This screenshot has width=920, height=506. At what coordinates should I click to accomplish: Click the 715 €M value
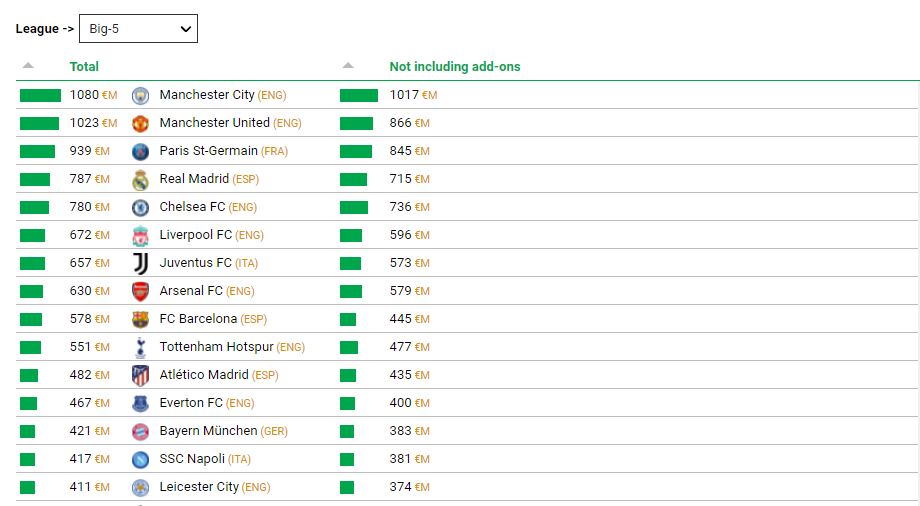[x=410, y=179]
